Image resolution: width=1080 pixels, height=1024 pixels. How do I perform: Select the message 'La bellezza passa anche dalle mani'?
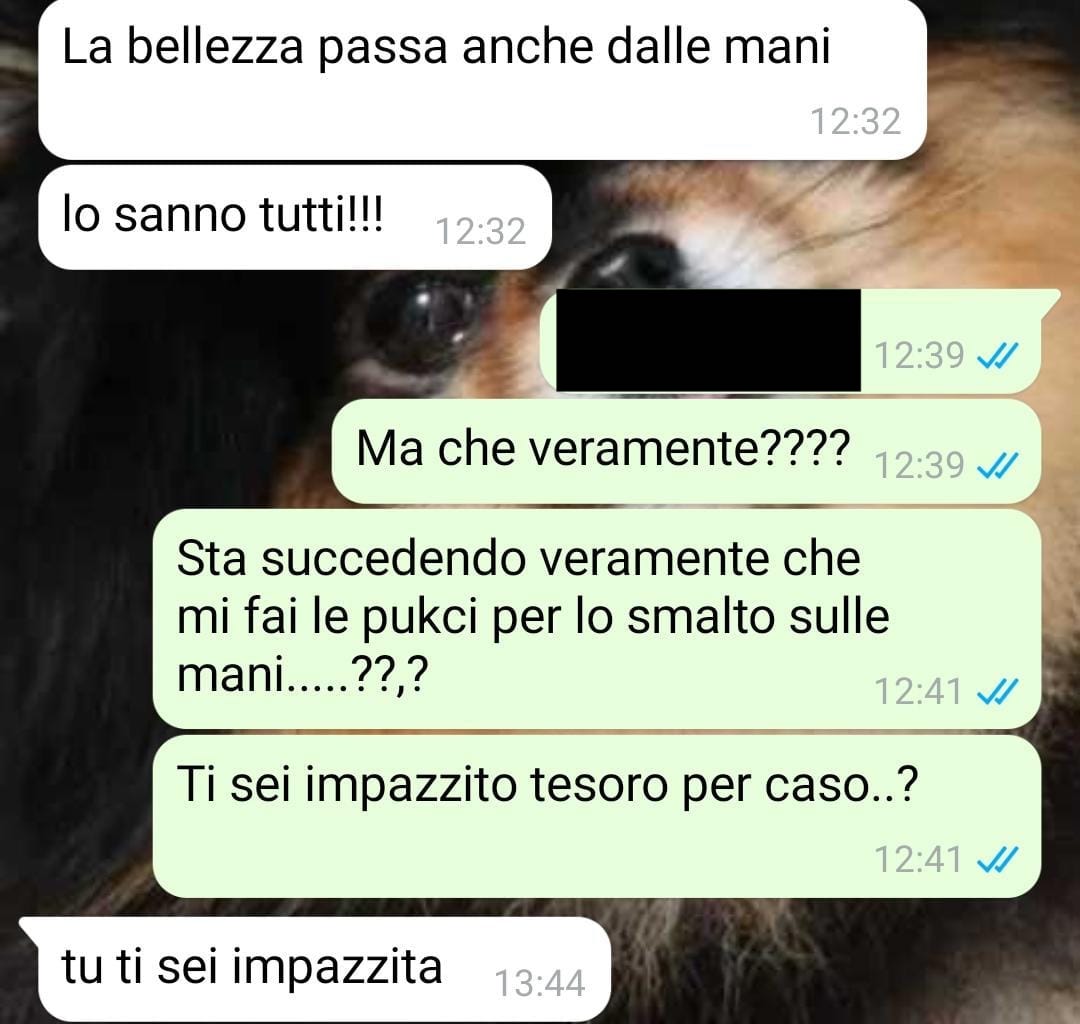click(482, 79)
